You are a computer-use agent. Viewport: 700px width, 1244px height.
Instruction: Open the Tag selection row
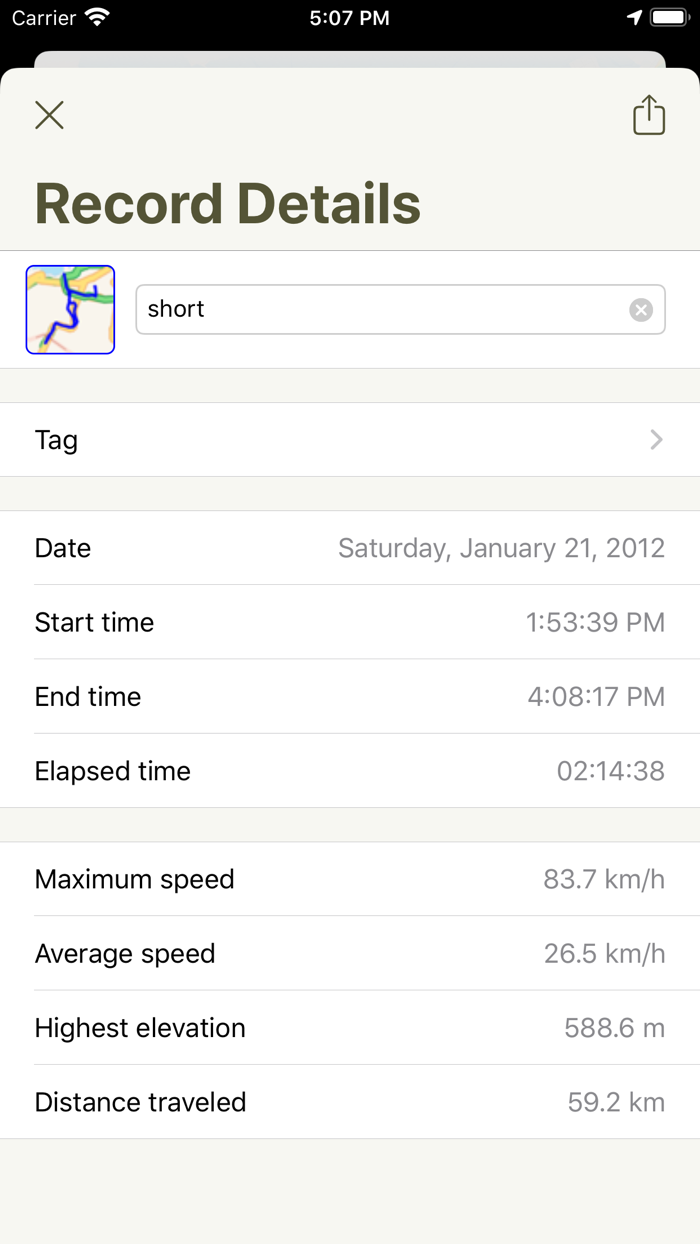click(x=350, y=440)
